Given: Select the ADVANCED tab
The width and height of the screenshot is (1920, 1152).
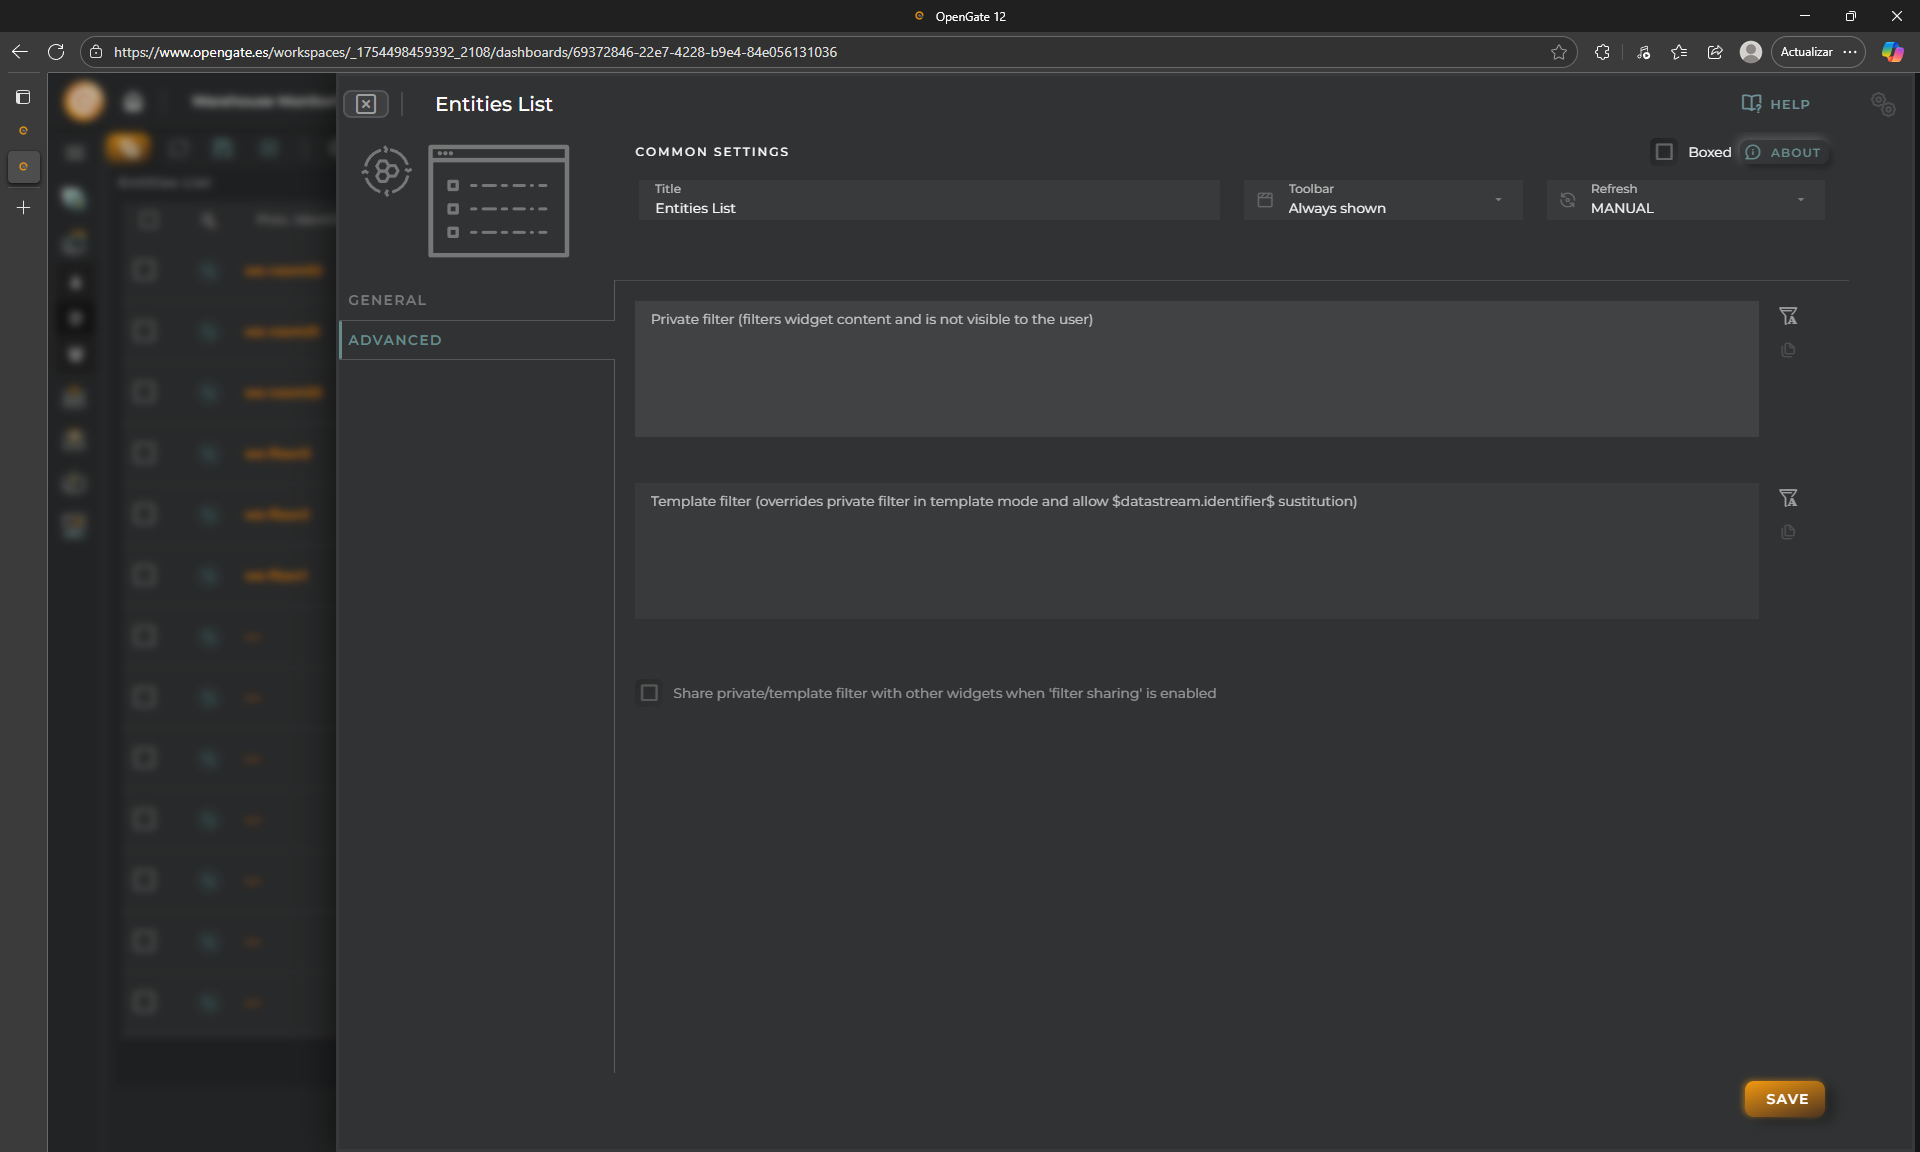Looking at the screenshot, I should (395, 340).
